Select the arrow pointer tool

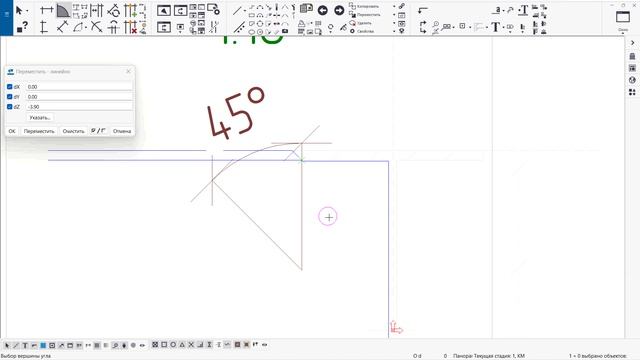[19, 10]
